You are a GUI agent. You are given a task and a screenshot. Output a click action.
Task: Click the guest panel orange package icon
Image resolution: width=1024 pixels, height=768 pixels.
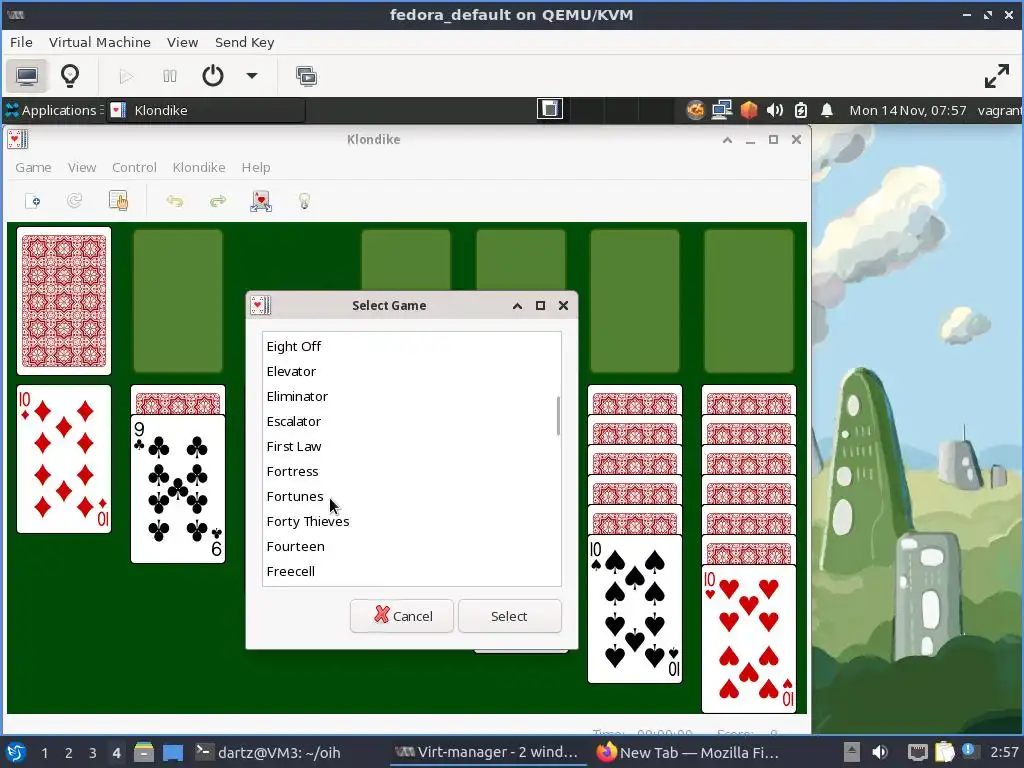click(x=749, y=110)
